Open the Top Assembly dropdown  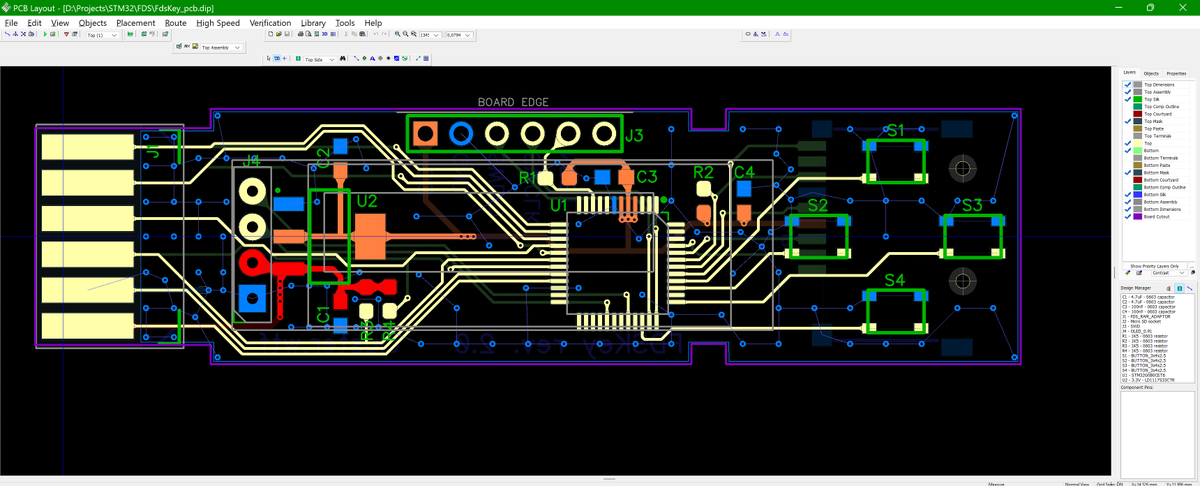[x=221, y=47]
